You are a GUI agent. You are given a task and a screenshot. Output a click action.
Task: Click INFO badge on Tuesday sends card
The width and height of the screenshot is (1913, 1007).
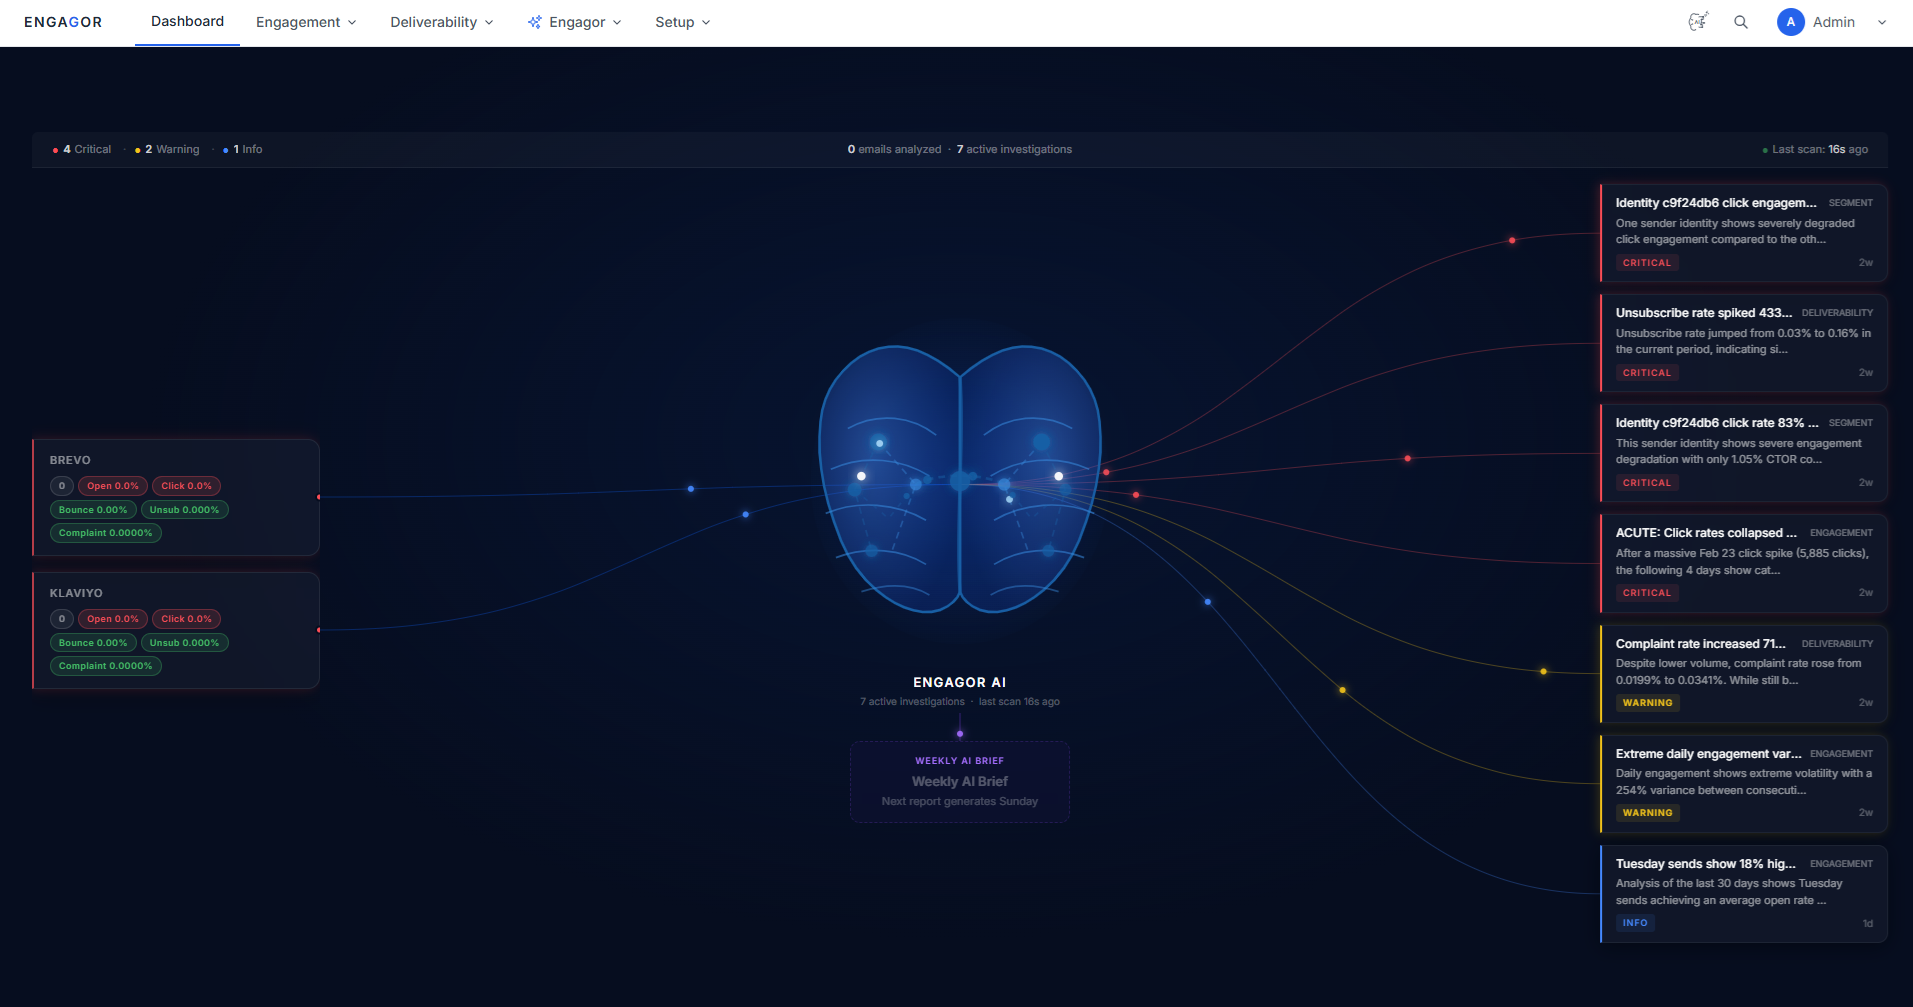coord(1635,923)
